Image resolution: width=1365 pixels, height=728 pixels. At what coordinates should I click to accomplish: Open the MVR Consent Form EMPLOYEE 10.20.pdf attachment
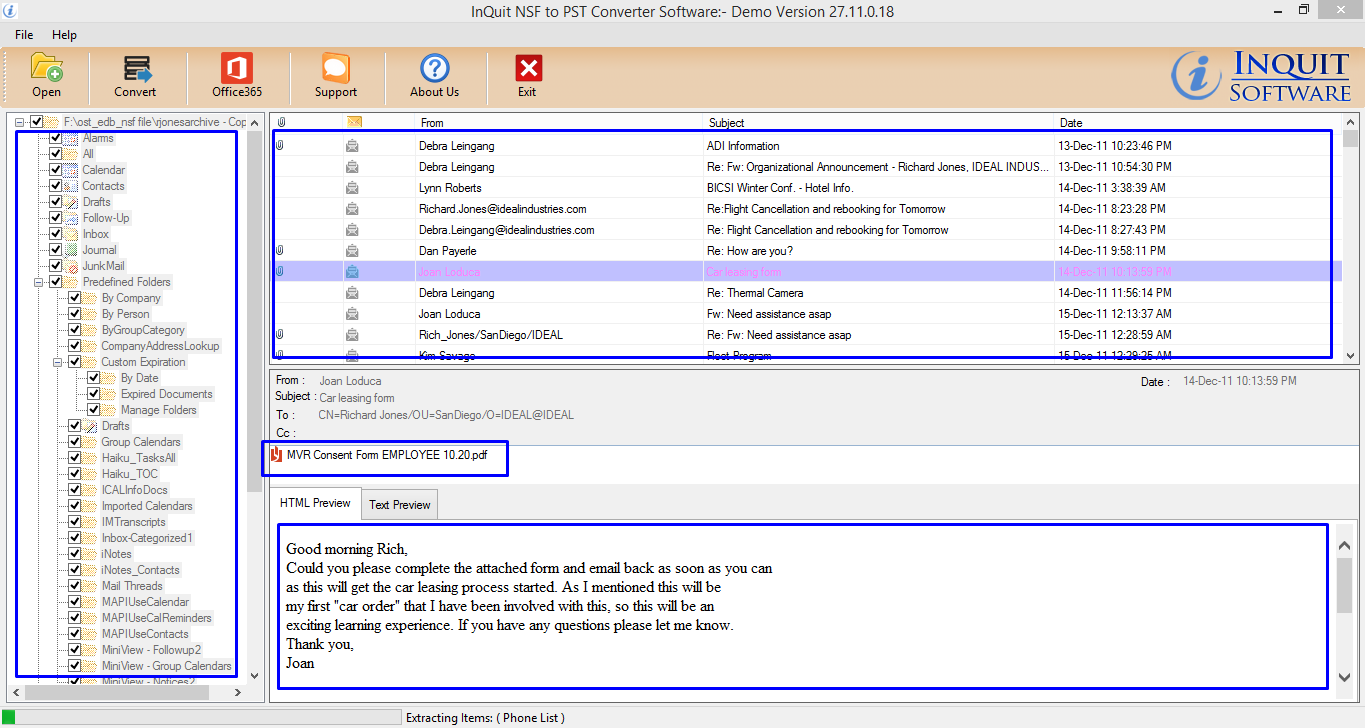pyautogui.click(x=387, y=455)
